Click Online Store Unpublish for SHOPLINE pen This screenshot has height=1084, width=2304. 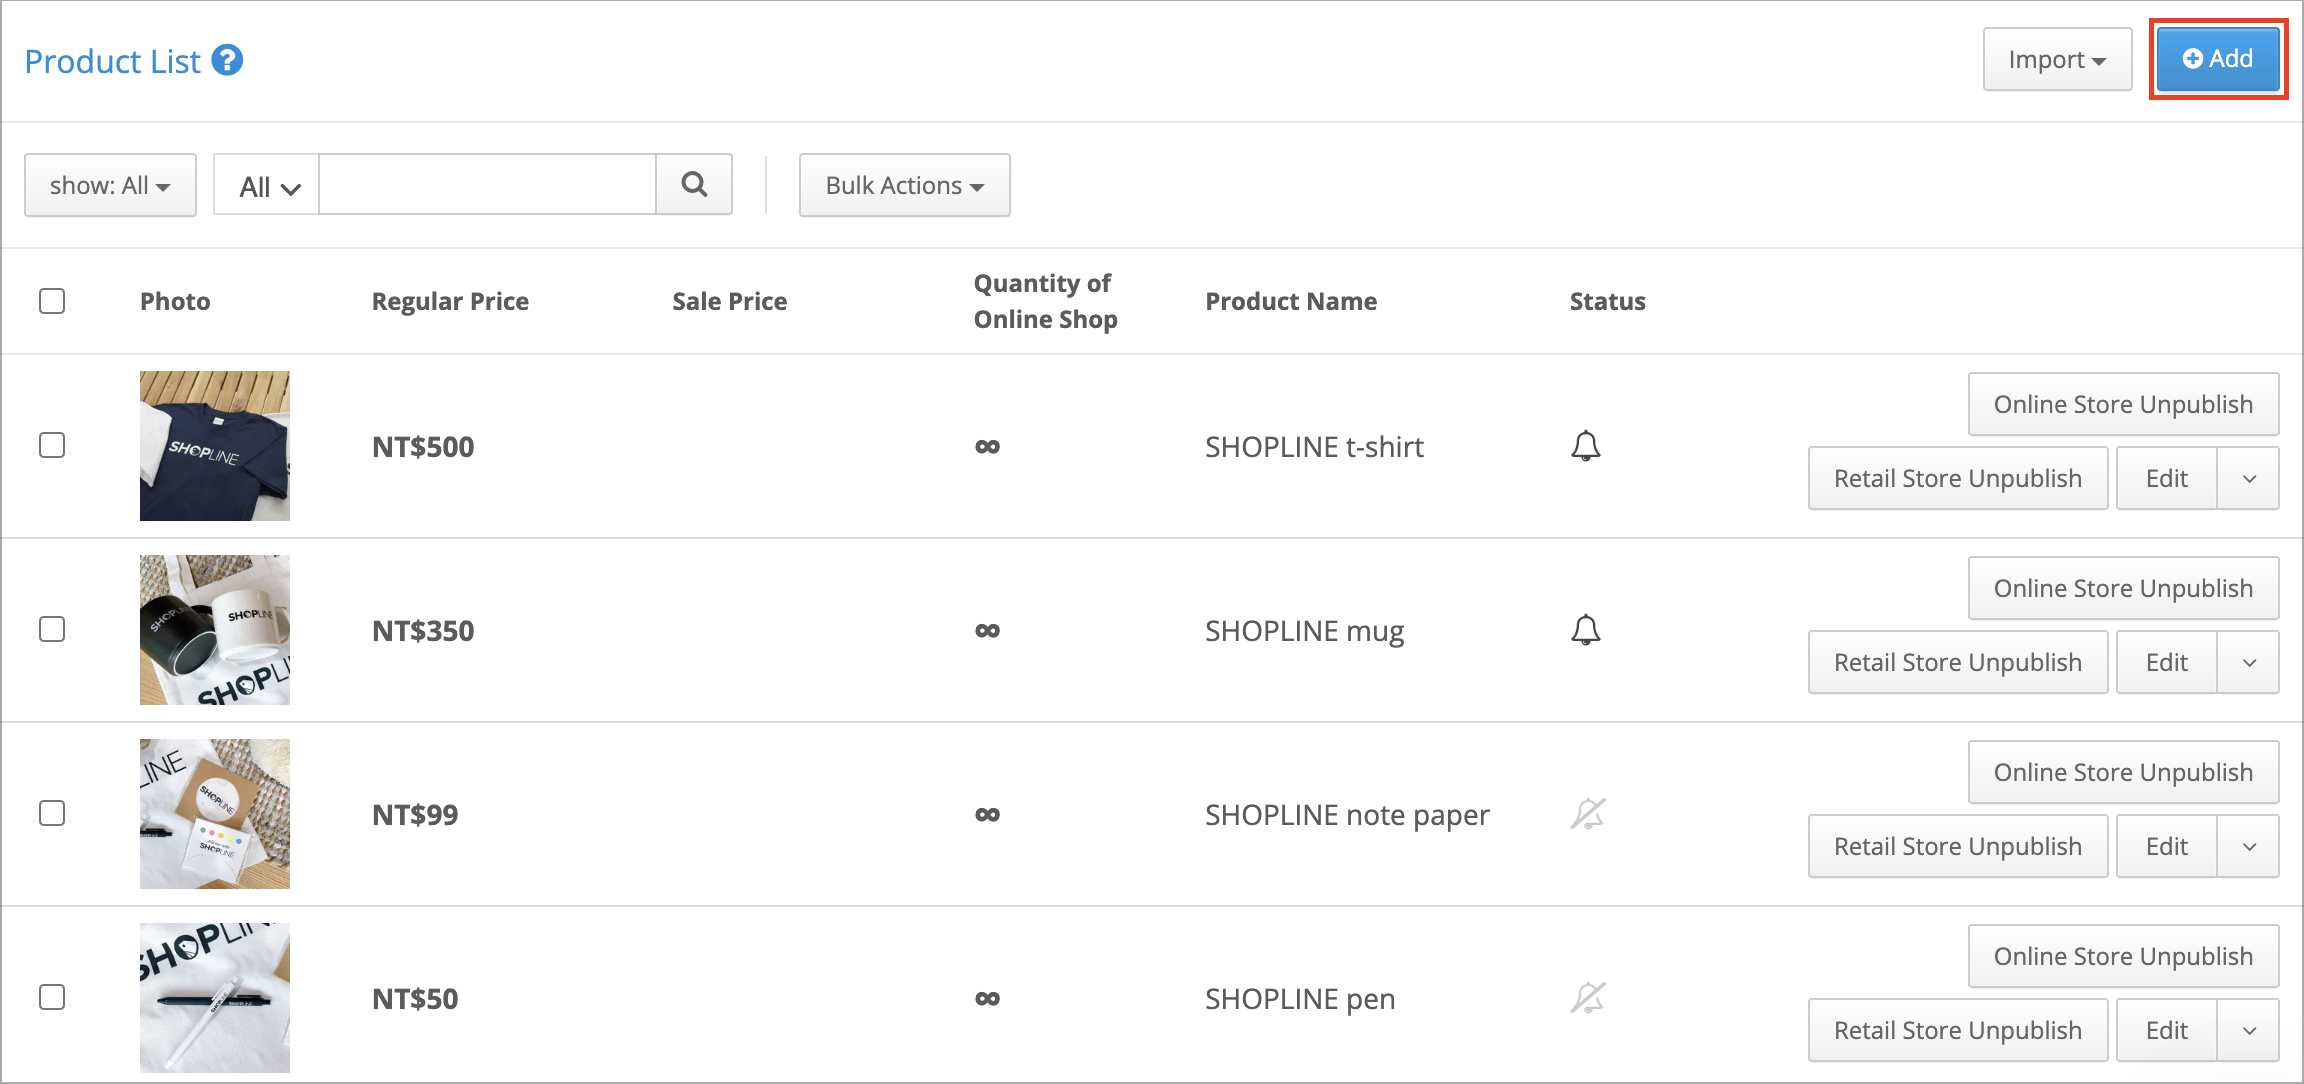2123,956
